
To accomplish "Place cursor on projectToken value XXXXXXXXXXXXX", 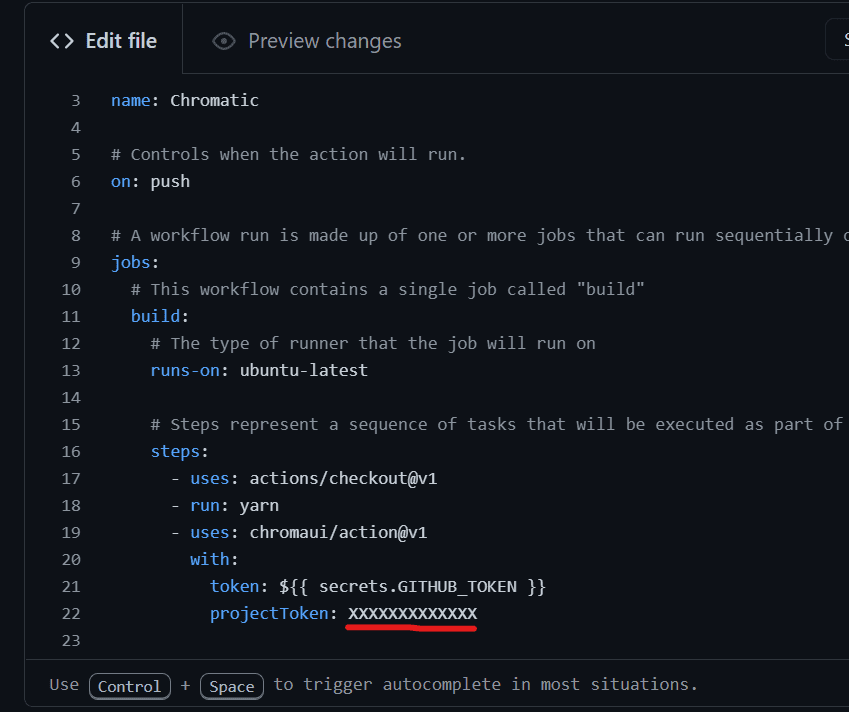I will (412, 613).
